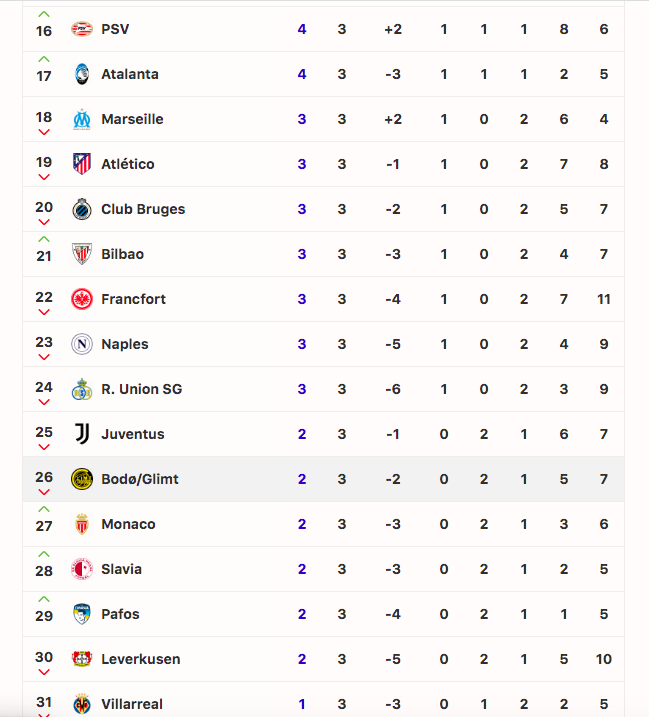649x717 pixels.
Task: Click PSV's 4 points value
Action: [x=302, y=29]
